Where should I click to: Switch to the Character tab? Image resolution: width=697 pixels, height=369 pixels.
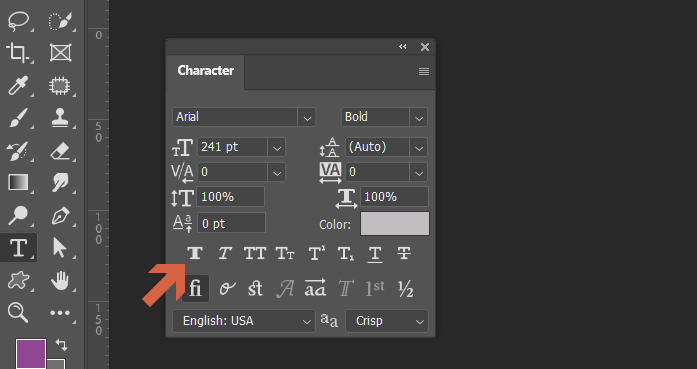point(205,71)
